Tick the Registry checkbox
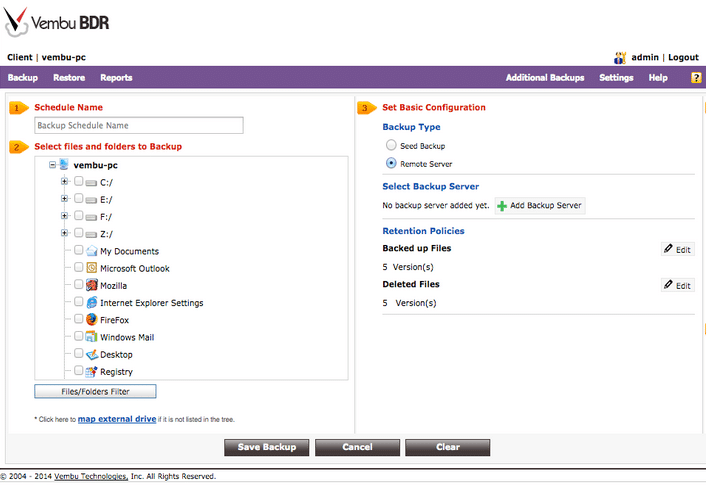709x488 pixels. [79, 370]
